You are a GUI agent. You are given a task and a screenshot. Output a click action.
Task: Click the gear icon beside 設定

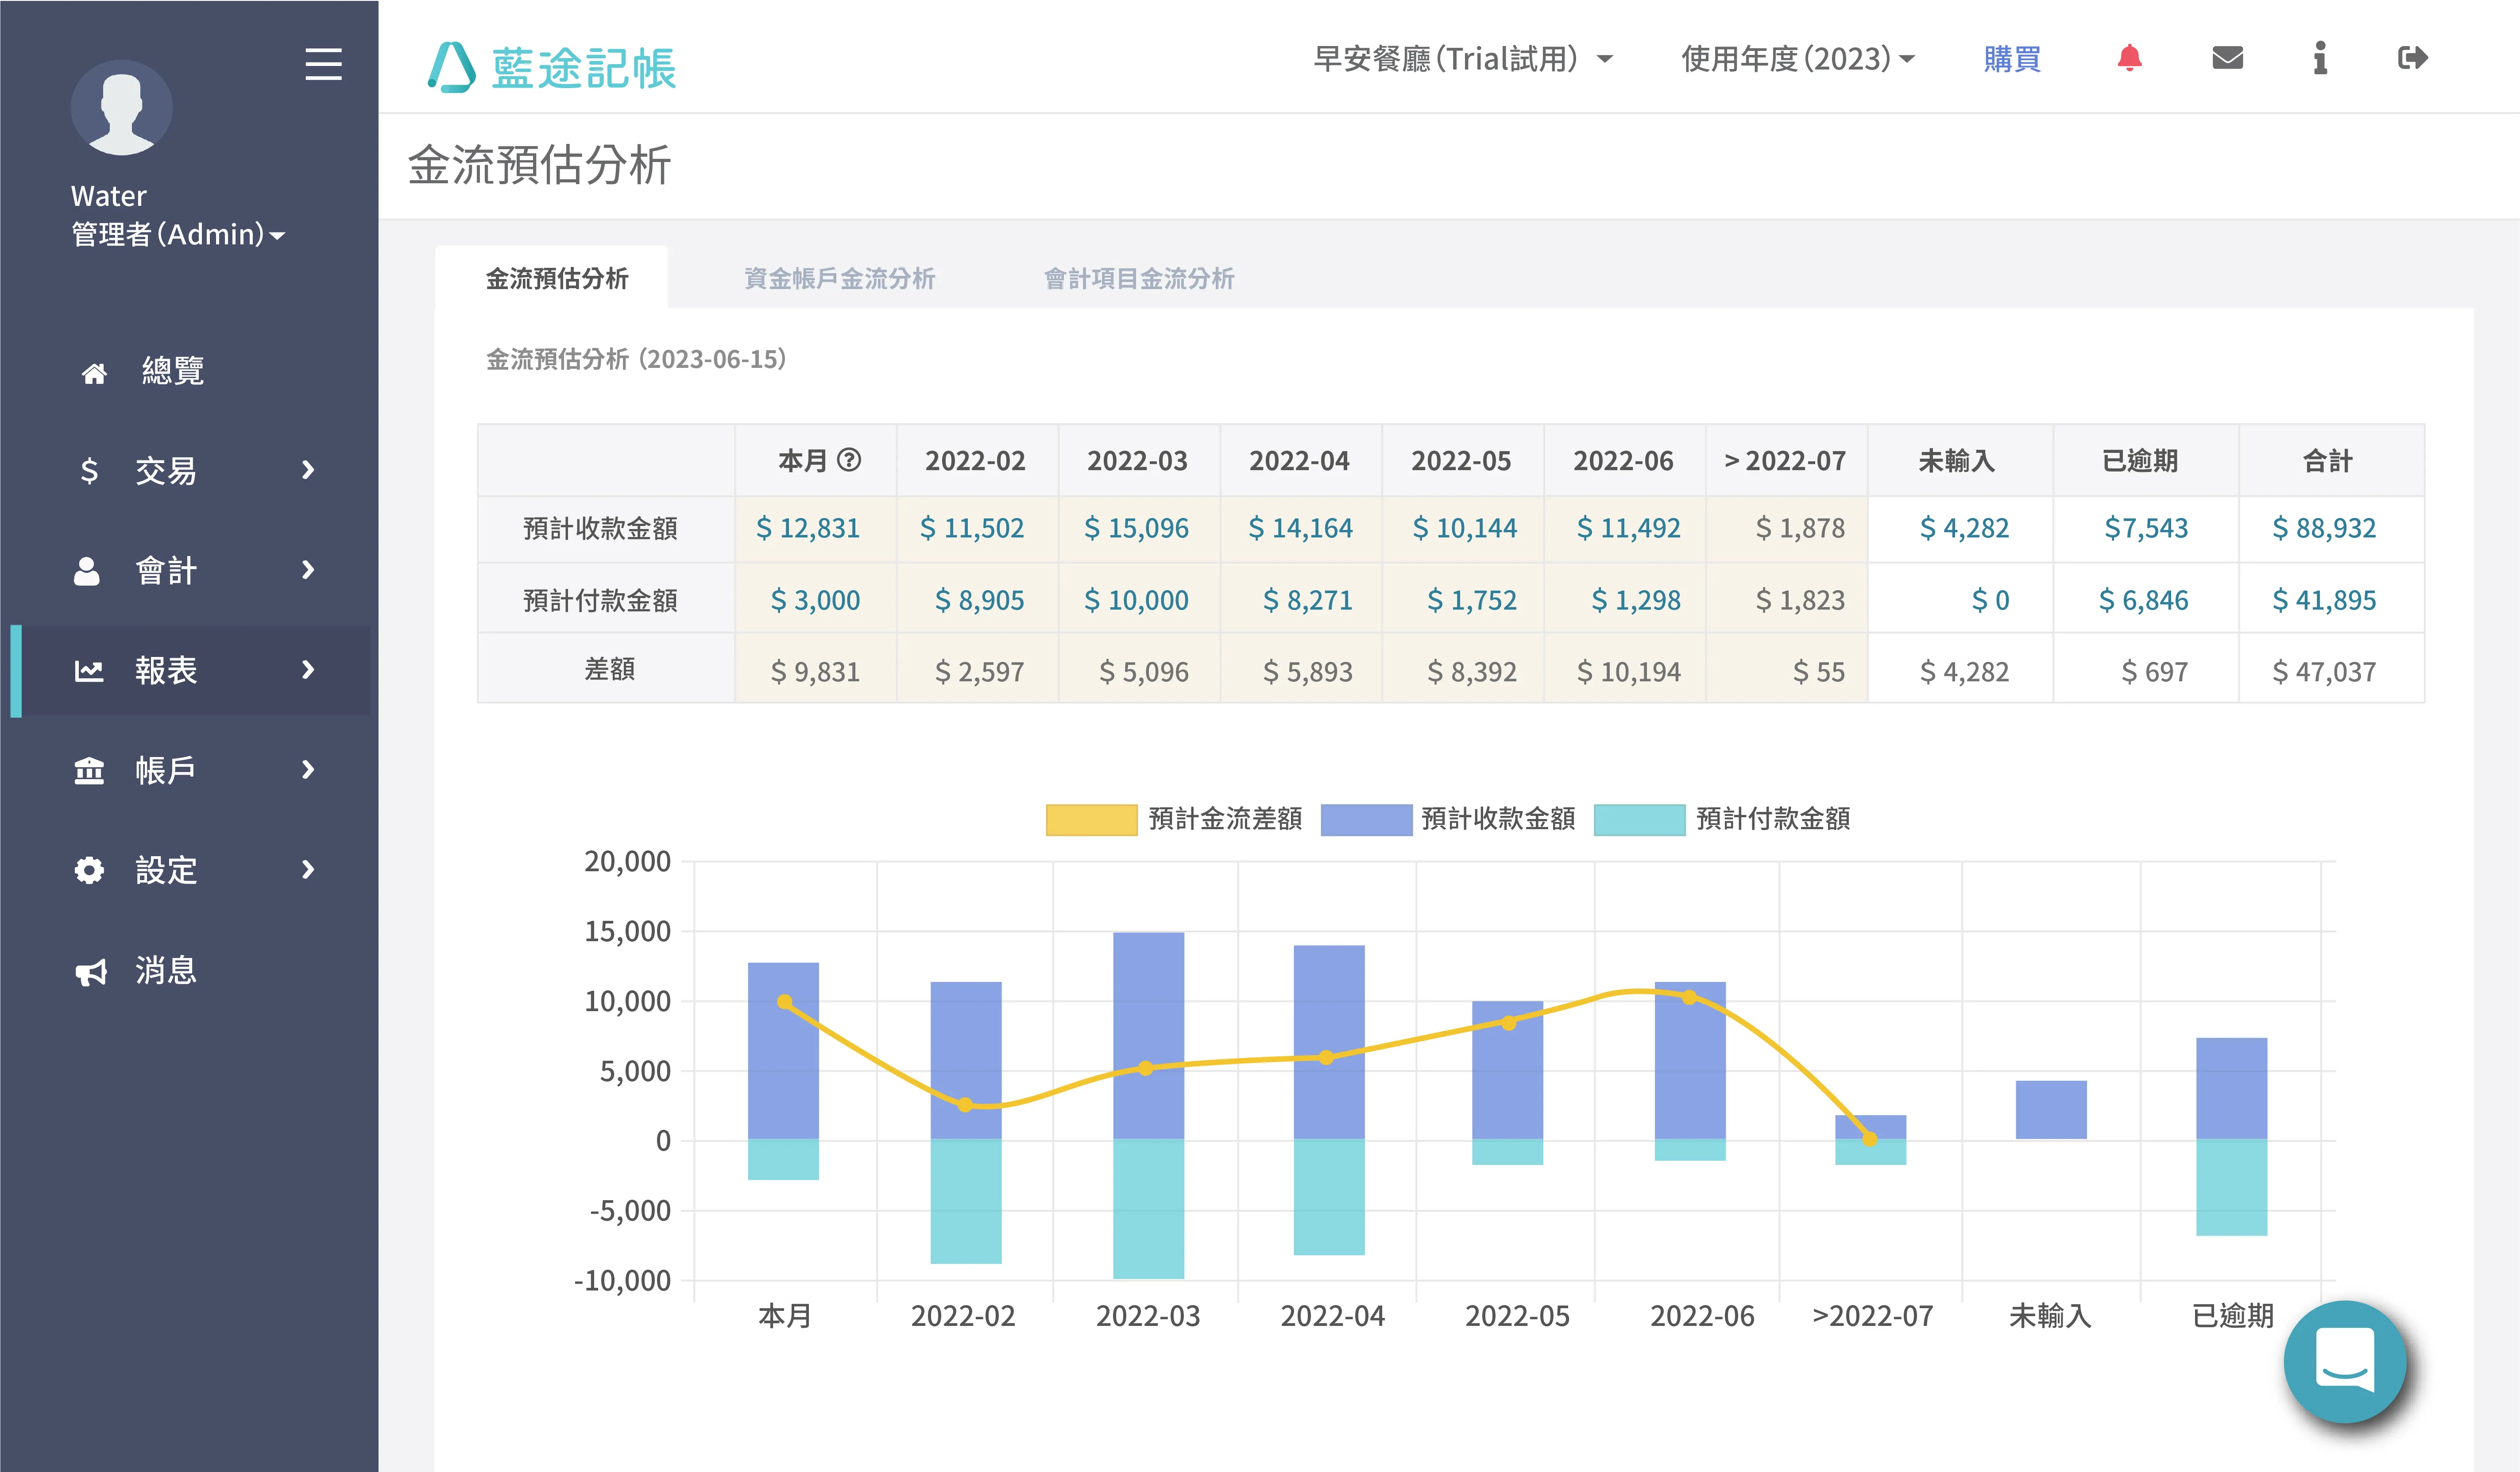89,870
